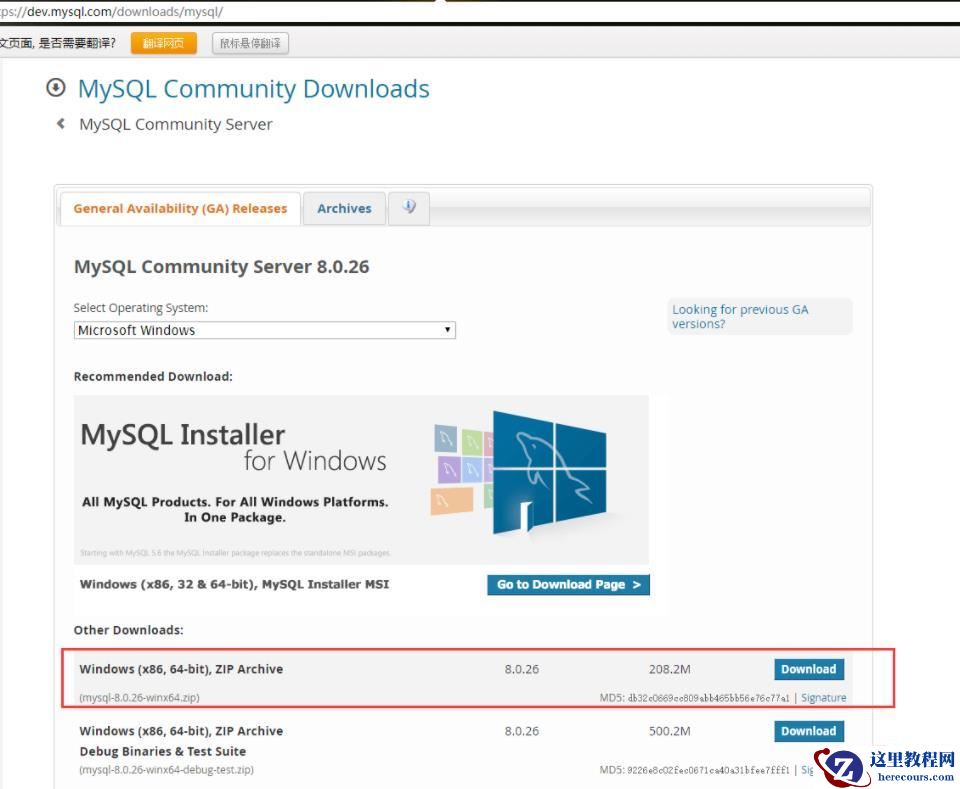The height and width of the screenshot is (789, 960).
Task: Download the 208.2M ZIP Archive
Action: click(809, 669)
